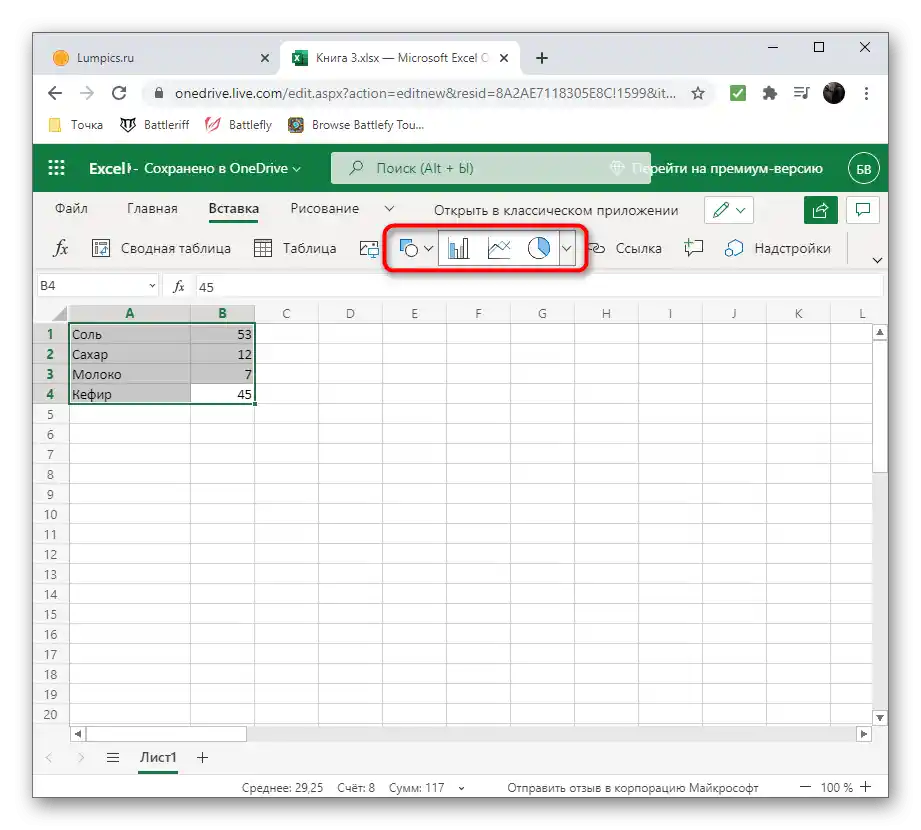Go back in browser history
This screenshot has width=921, height=830.
pyautogui.click(x=55, y=93)
